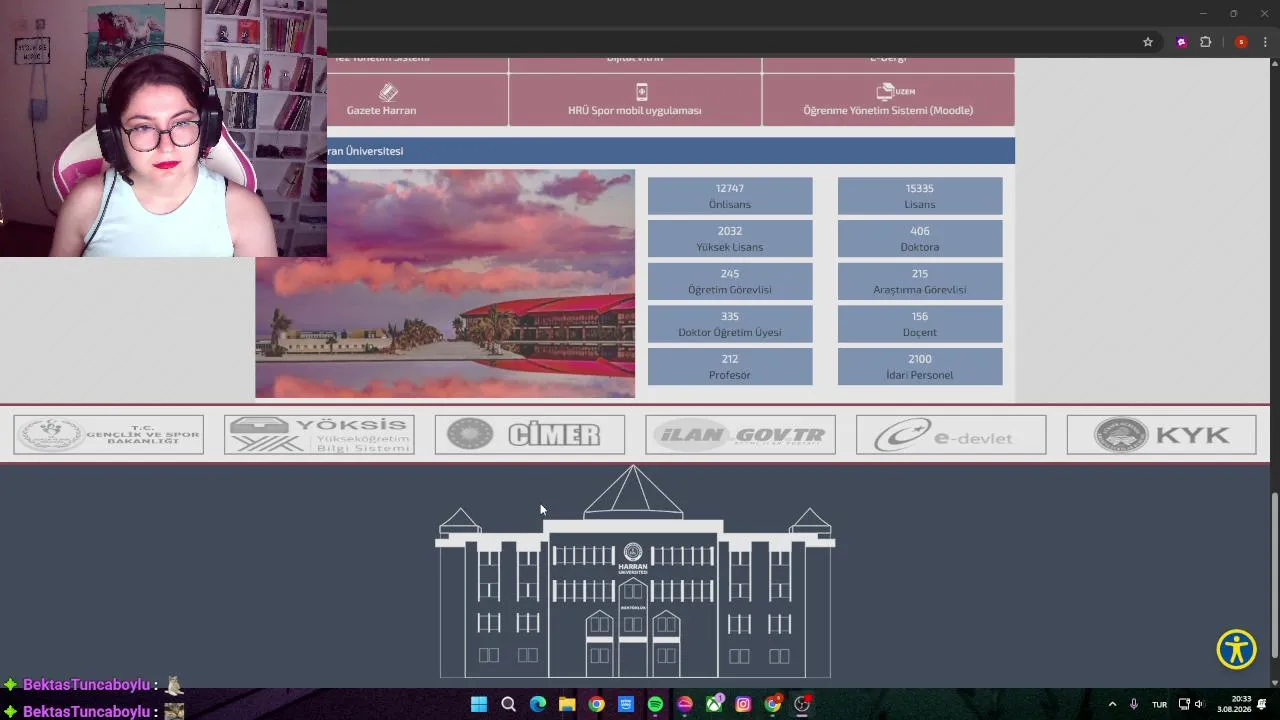
Task: Open the Chrome Extensions puzzle menu
Action: [1205, 42]
